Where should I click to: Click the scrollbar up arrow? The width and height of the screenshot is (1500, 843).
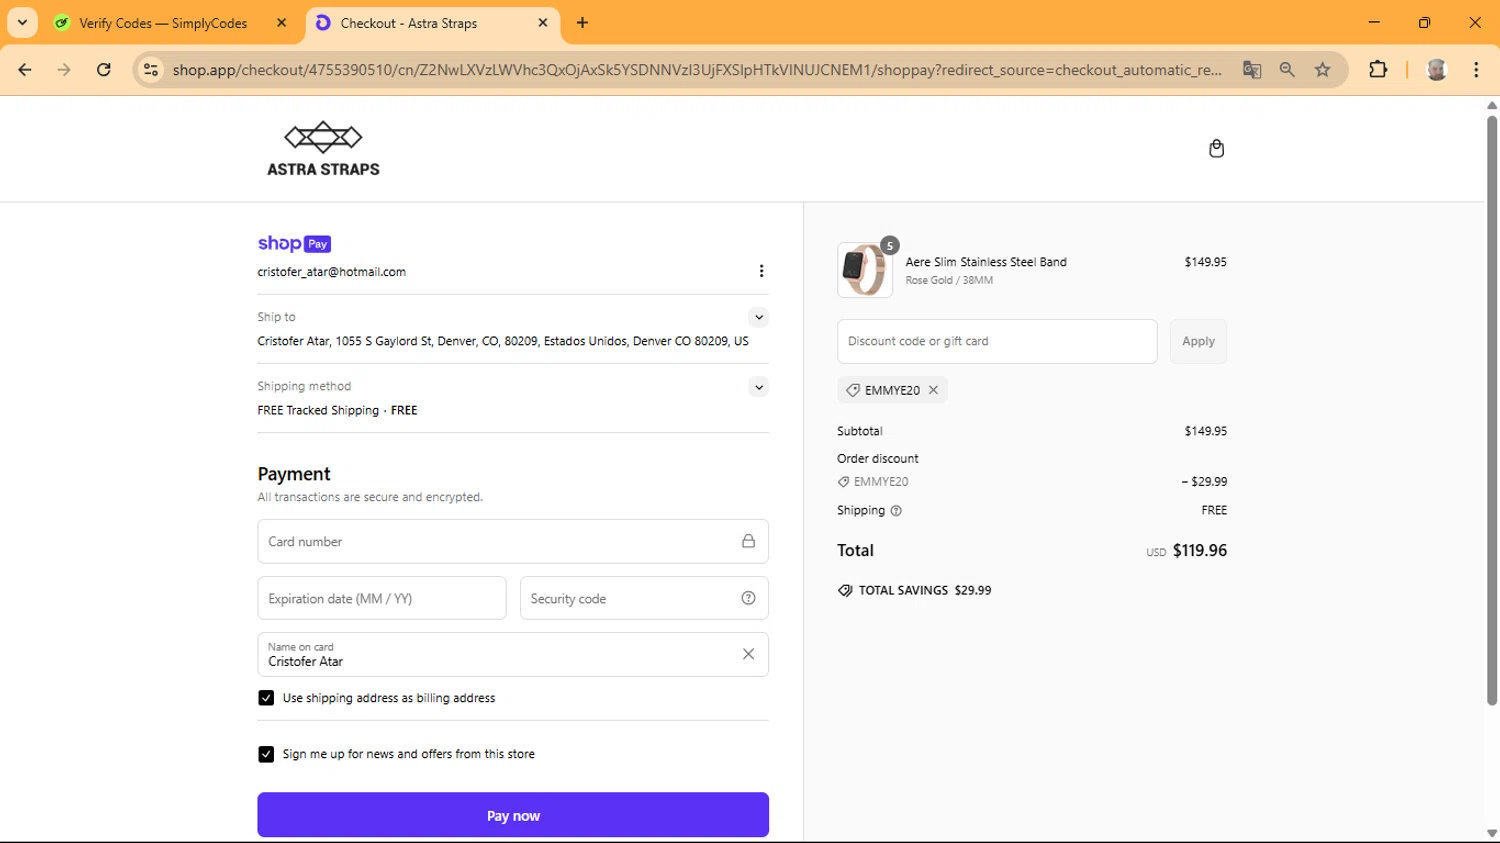1491,105
